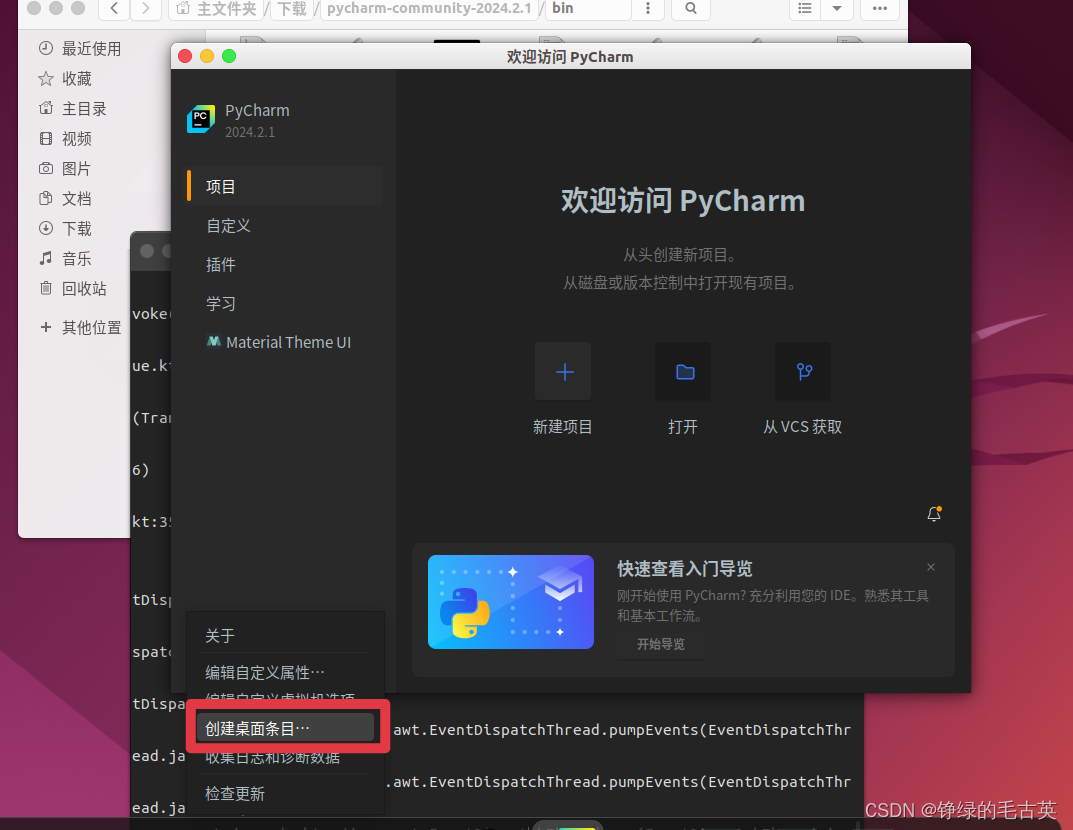Image resolution: width=1073 pixels, height=830 pixels.
Task: Click the 2024.2.1 version text under PyCharm
Action: point(250,133)
